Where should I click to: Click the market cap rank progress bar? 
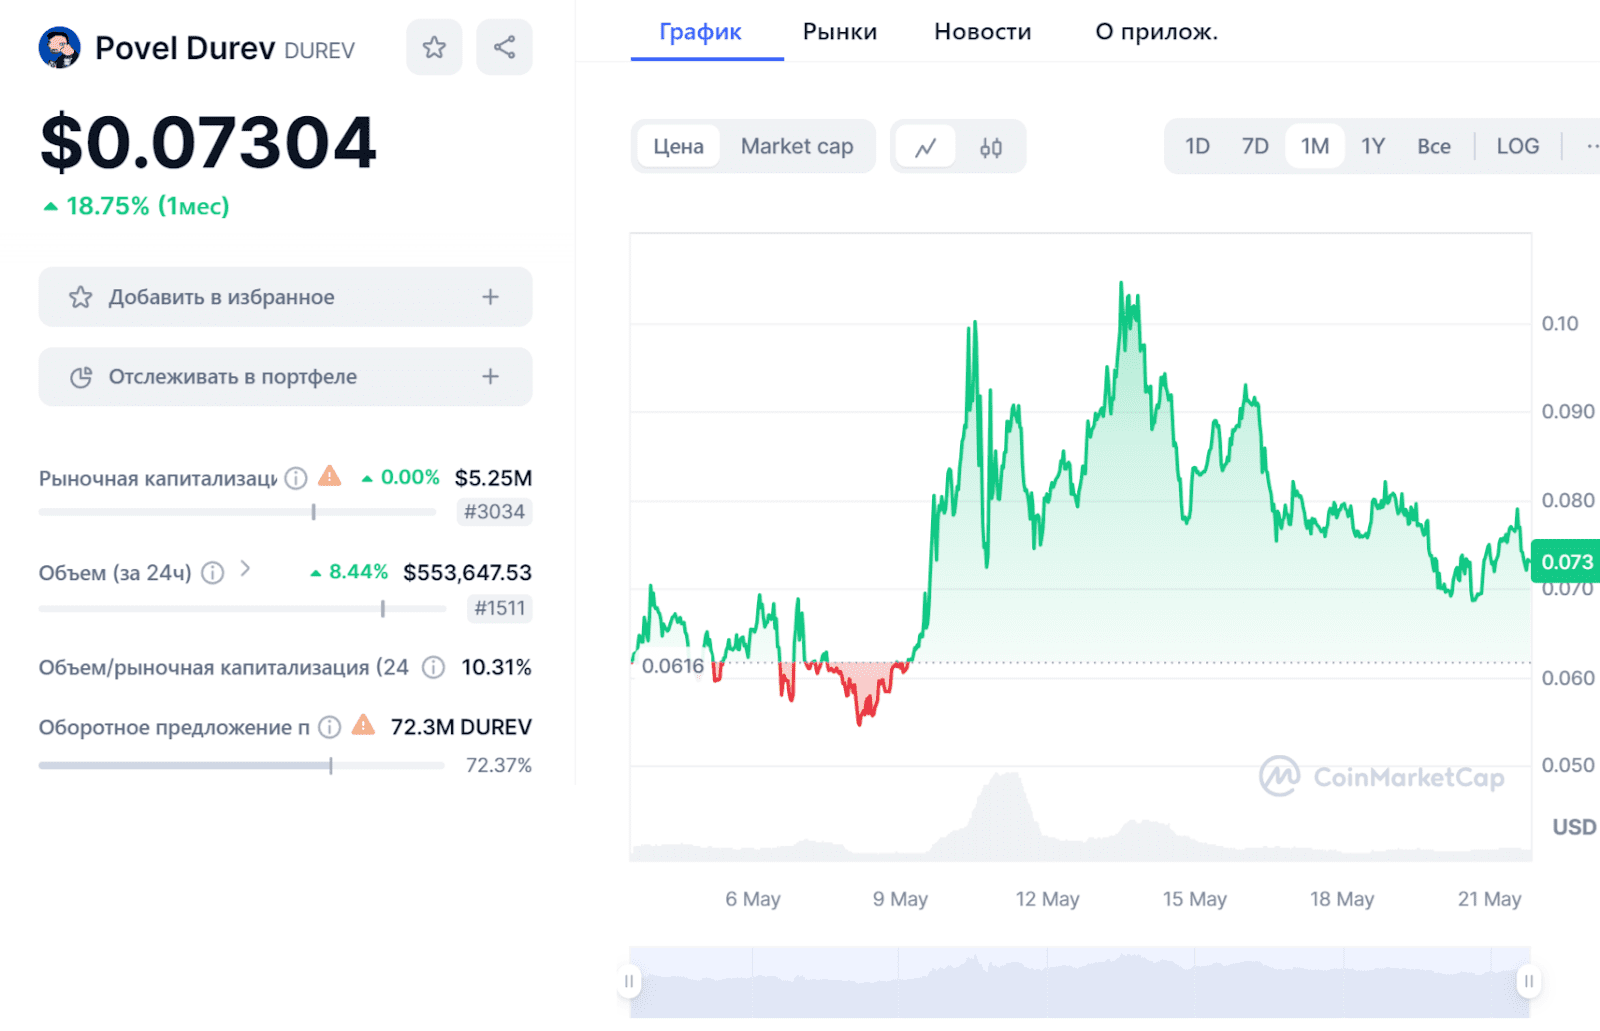[x=238, y=512]
